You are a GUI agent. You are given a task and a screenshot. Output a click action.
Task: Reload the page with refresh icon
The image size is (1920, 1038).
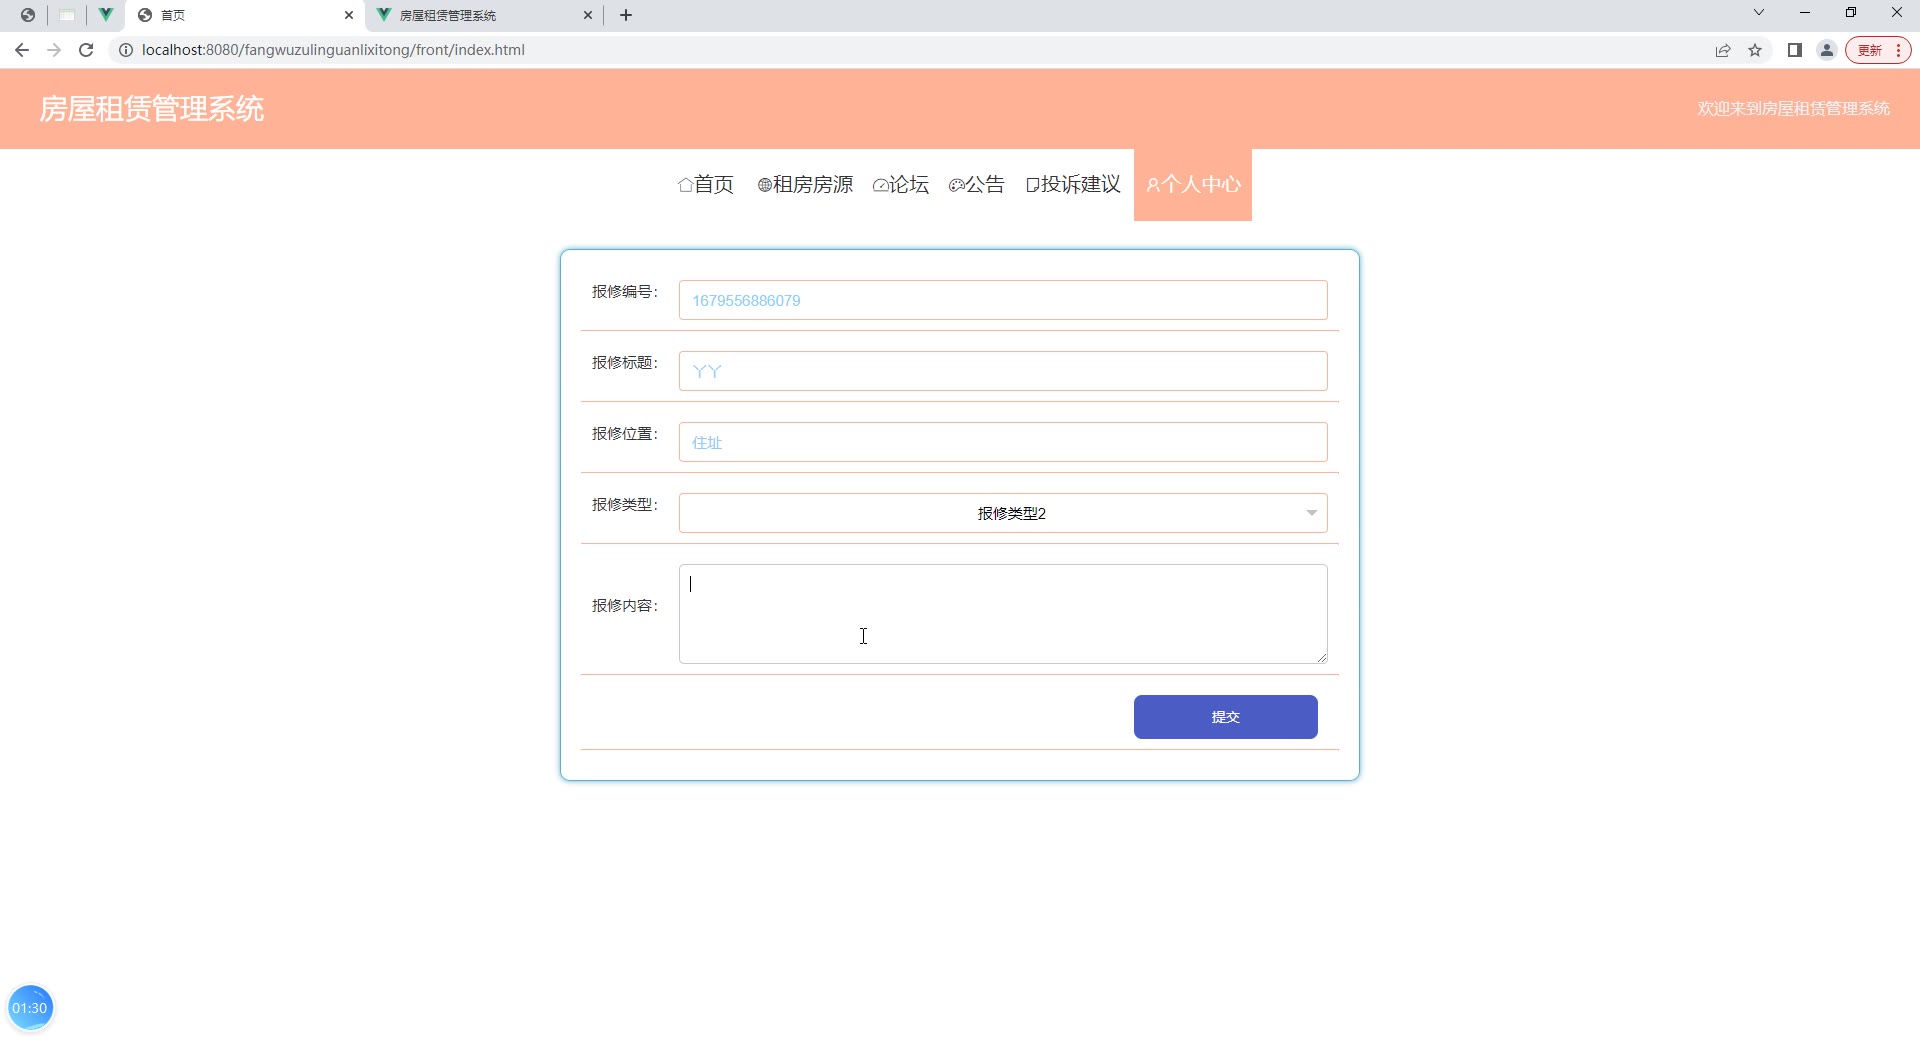tap(86, 50)
